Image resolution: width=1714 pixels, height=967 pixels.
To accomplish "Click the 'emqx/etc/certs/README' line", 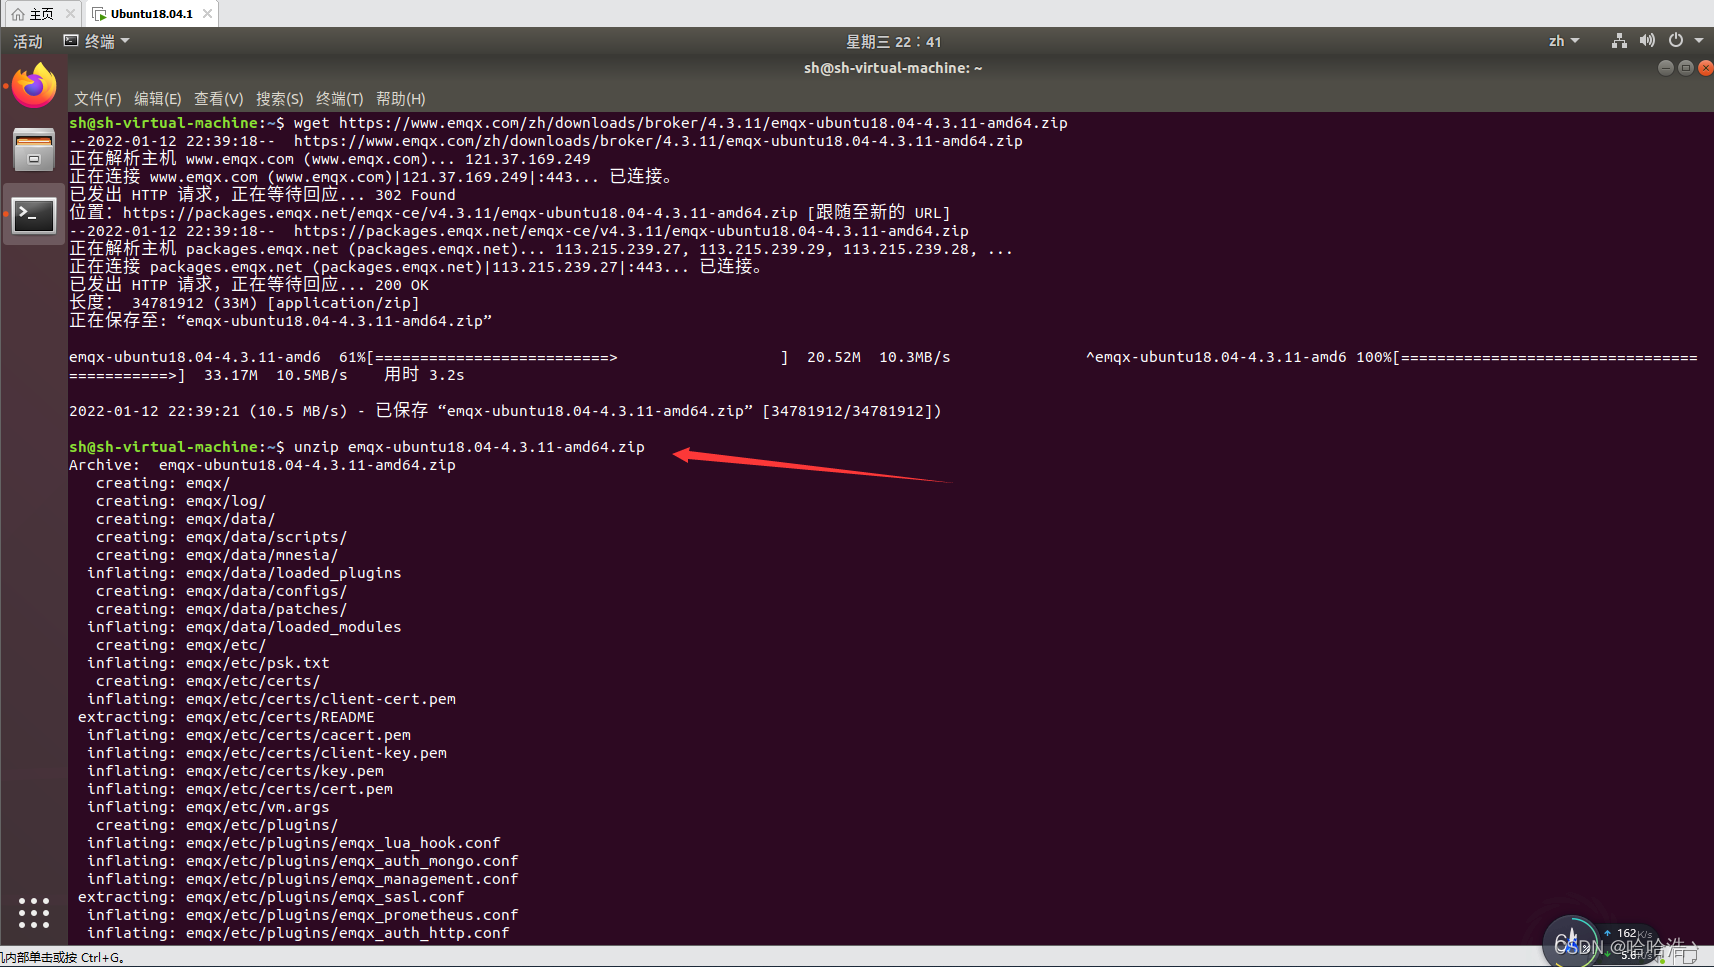I will 226,717.
